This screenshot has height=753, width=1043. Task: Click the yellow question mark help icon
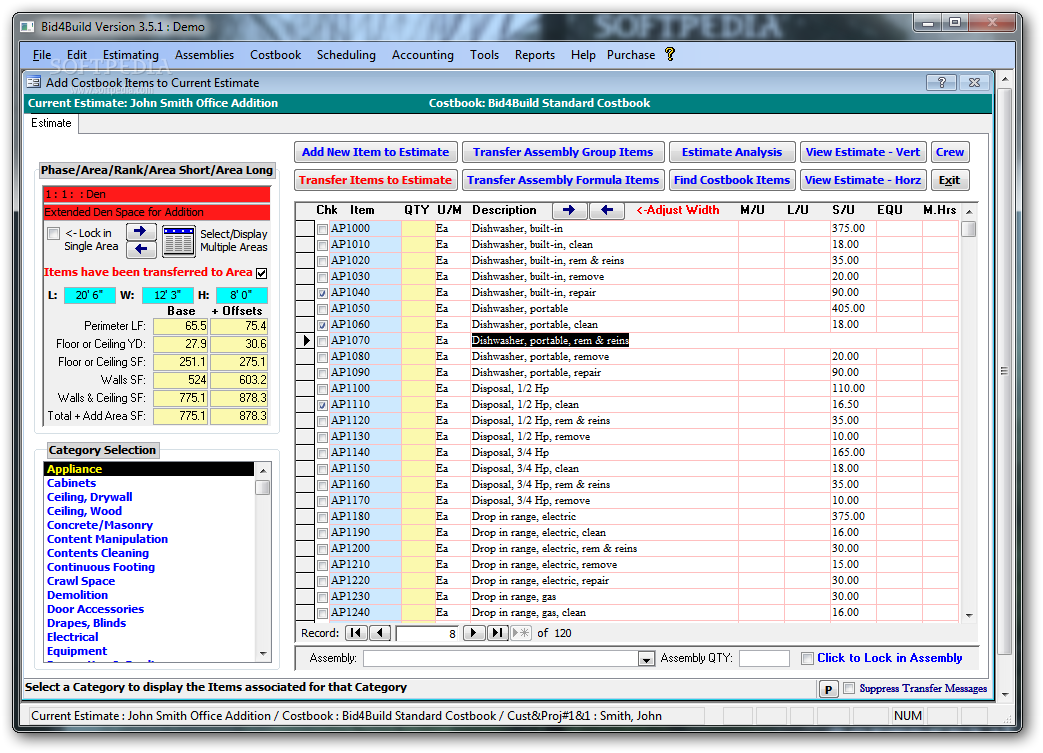(670, 55)
